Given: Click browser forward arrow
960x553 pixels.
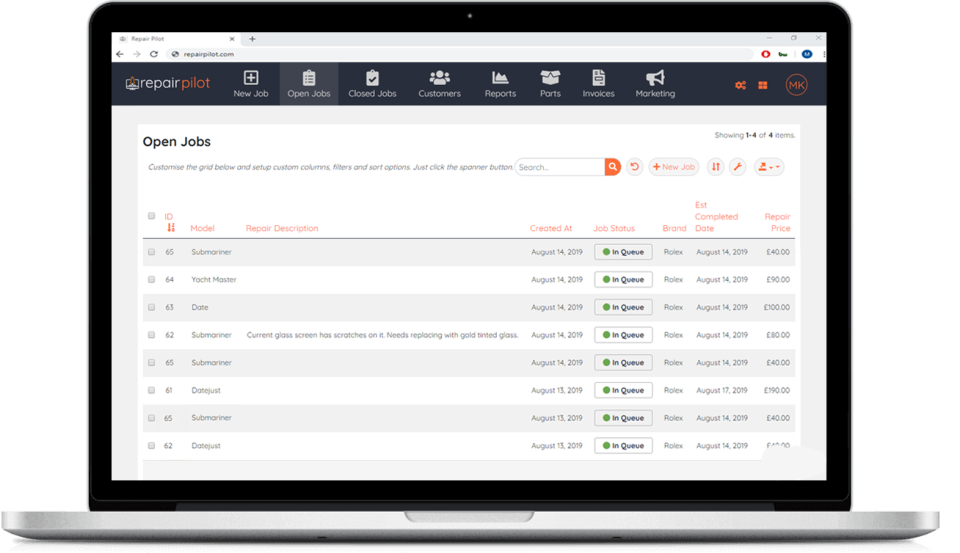Looking at the screenshot, I should (x=137, y=54).
